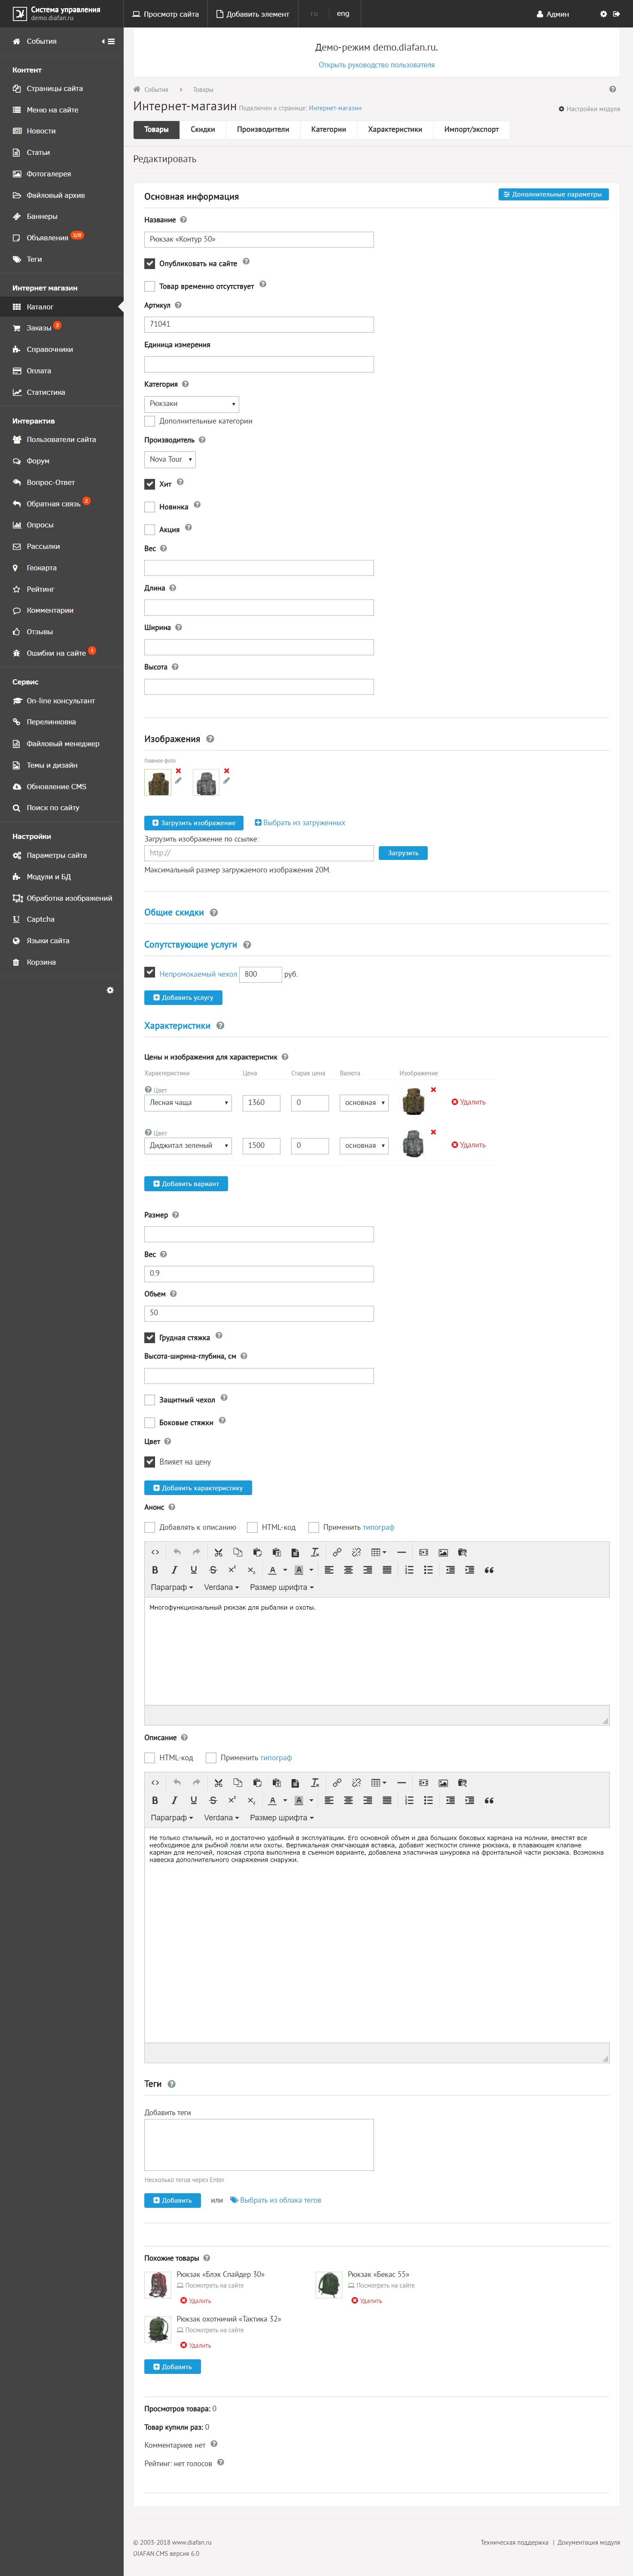Click align center icon in Описание editor
Viewport: 633px width, 2576px height.
tap(348, 1800)
